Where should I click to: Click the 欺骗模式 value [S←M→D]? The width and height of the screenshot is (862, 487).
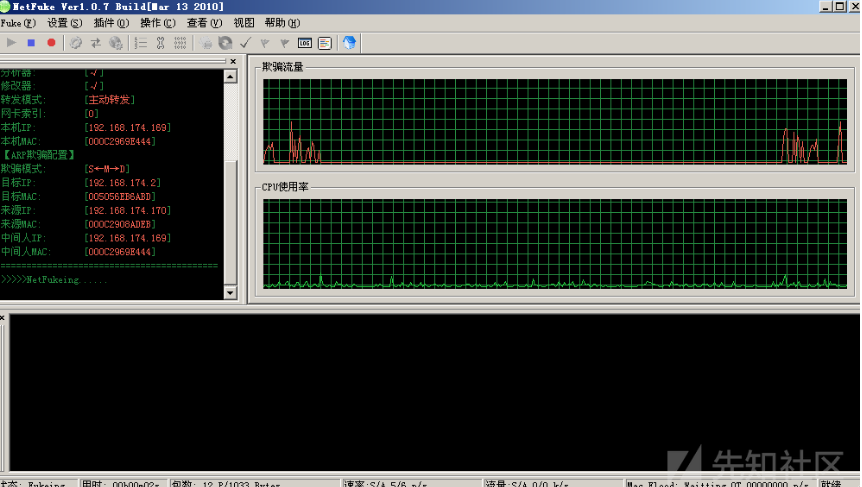(x=107, y=169)
